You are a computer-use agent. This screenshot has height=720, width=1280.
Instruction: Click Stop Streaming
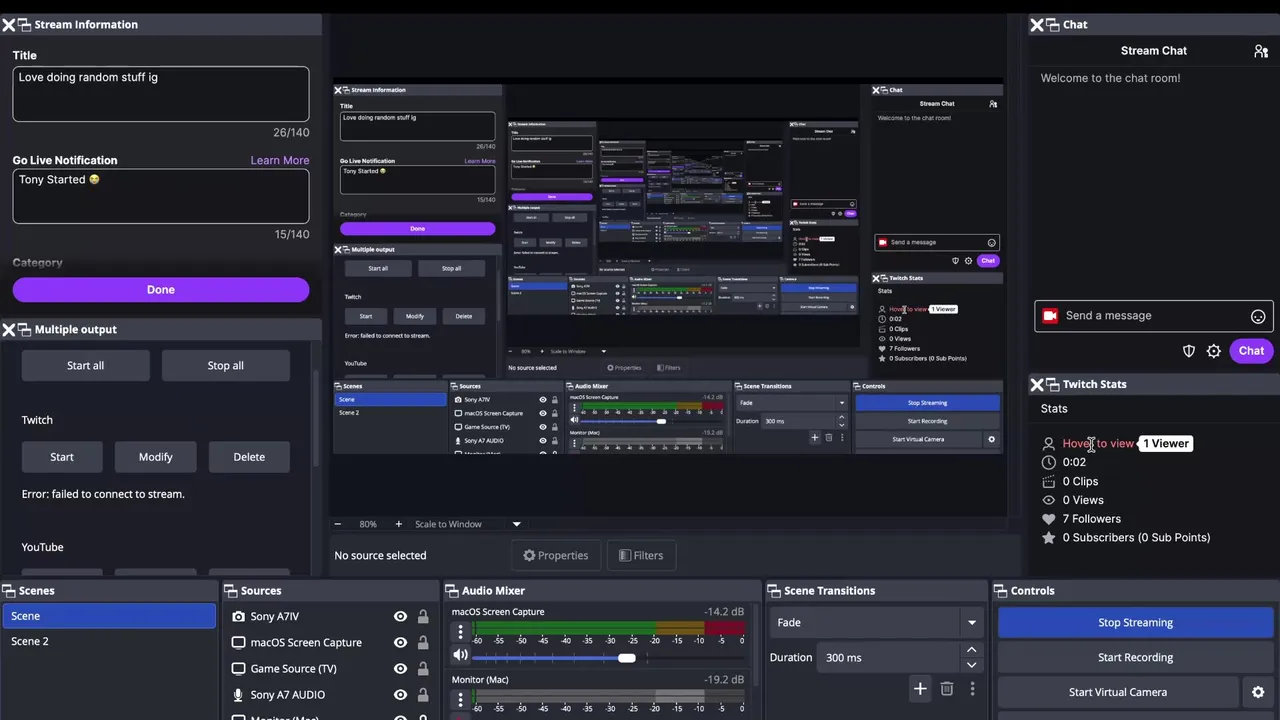click(1135, 623)
